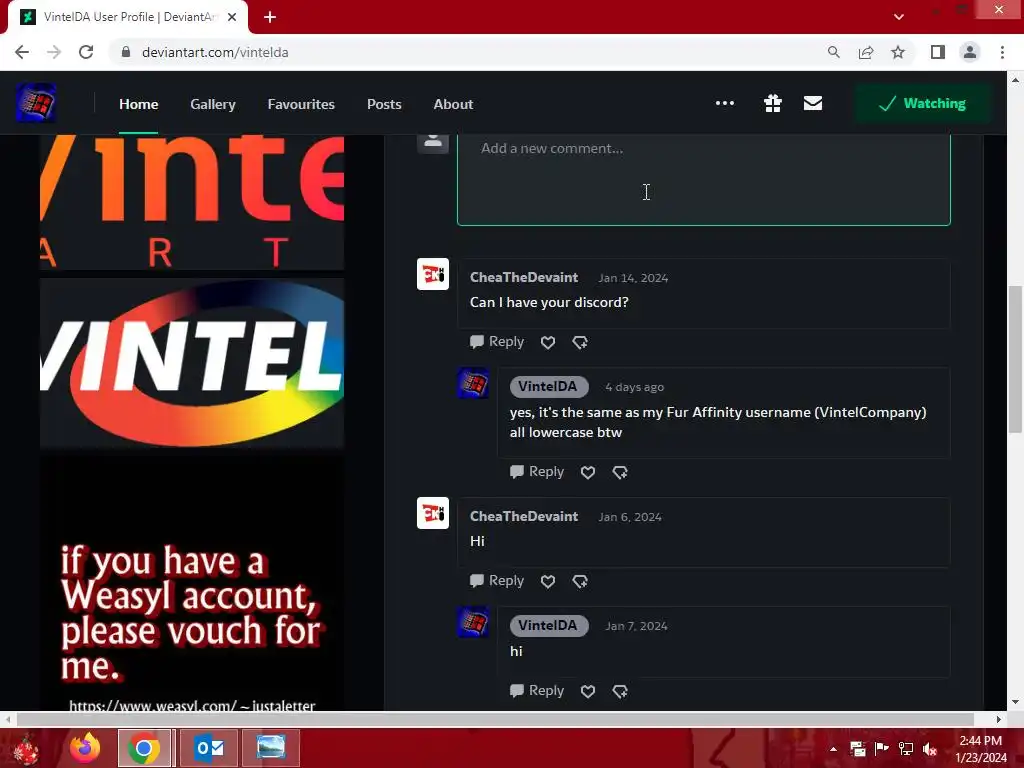Give badge on 'Can I have your discord?' comment

(580, 342)
